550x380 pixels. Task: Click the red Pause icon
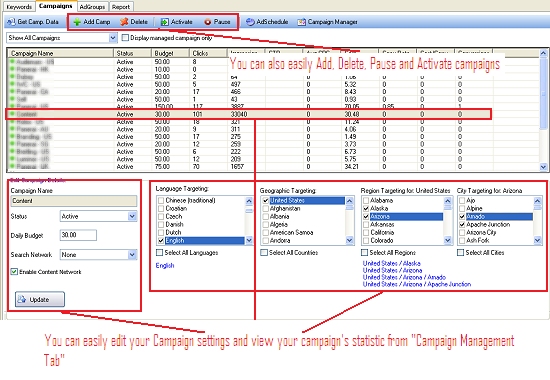(x=208, y=22)
